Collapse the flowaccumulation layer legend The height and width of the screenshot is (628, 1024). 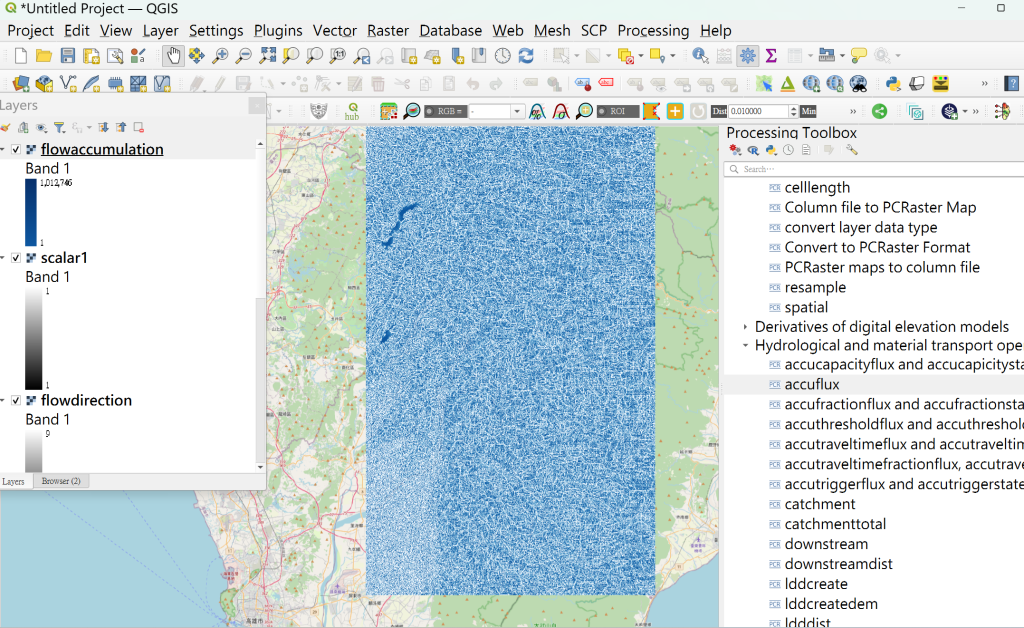click(3, 149)
